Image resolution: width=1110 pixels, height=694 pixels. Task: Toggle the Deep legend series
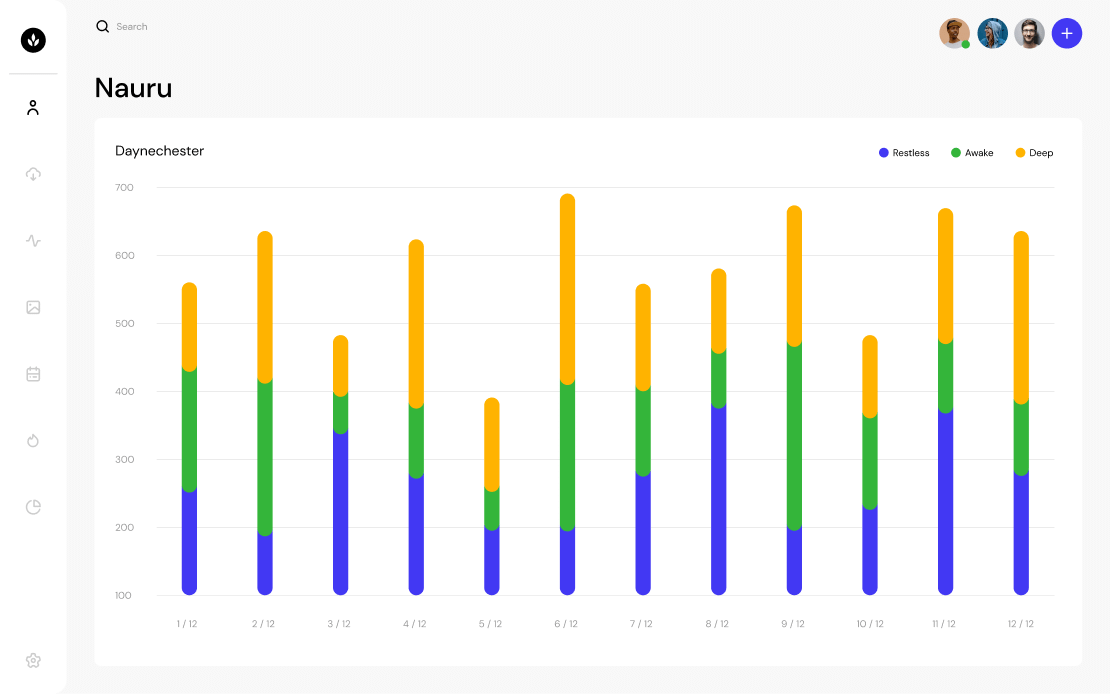(1034, 153)
